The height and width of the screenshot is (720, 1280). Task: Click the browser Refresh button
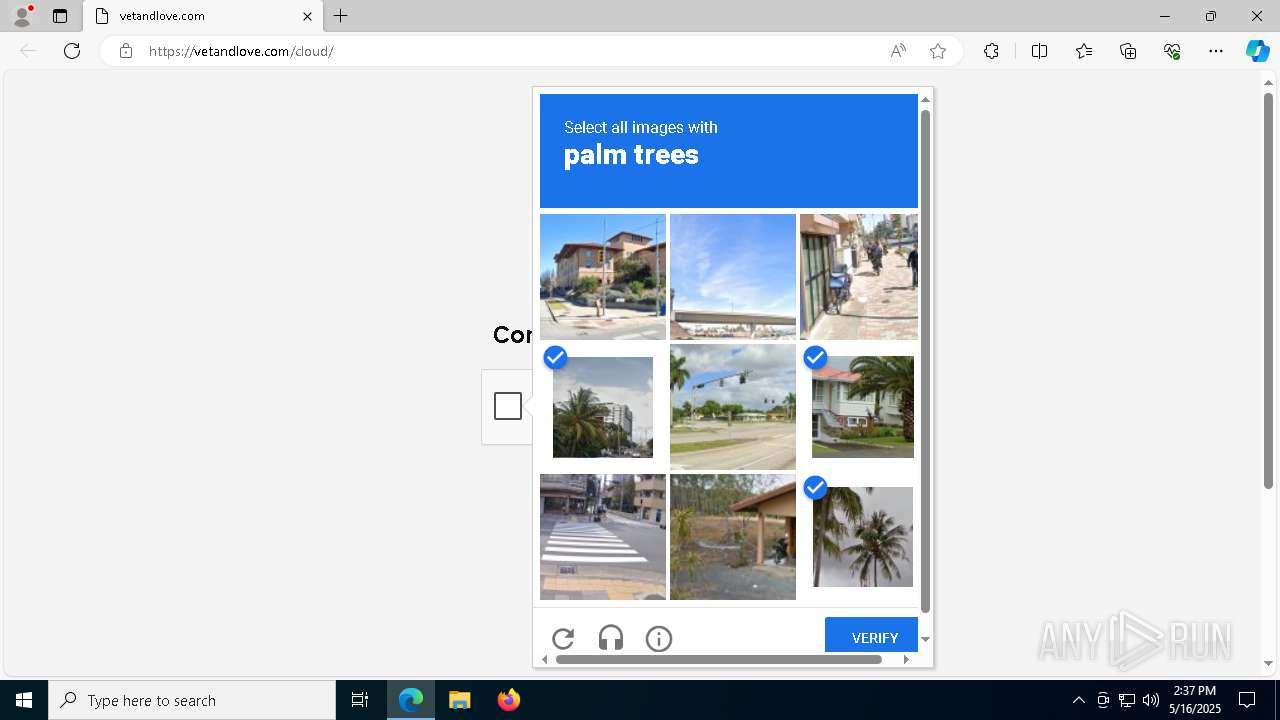point(72,51)
